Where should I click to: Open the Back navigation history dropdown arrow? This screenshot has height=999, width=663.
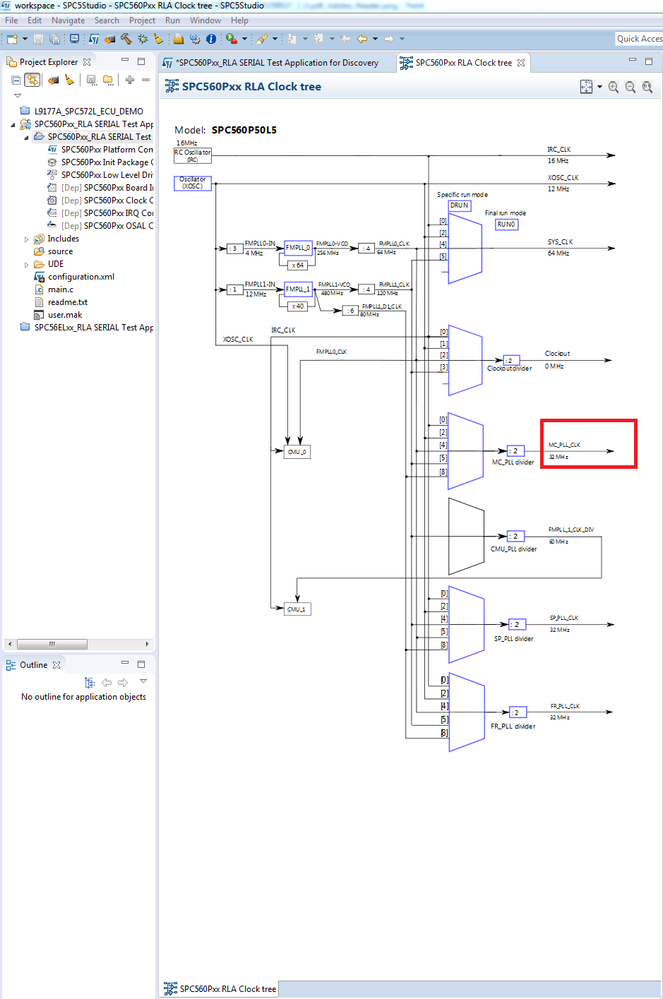click(374, 39)
